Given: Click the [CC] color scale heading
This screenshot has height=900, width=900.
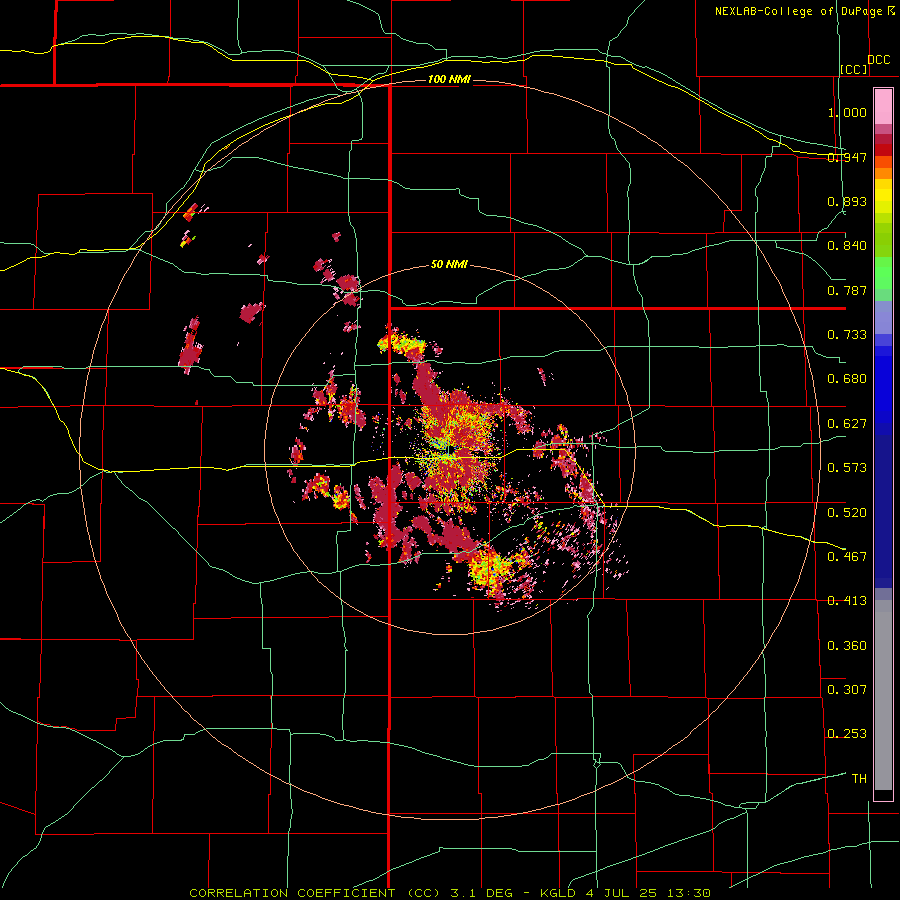Looking at the screenshot, I should point(854,69).
